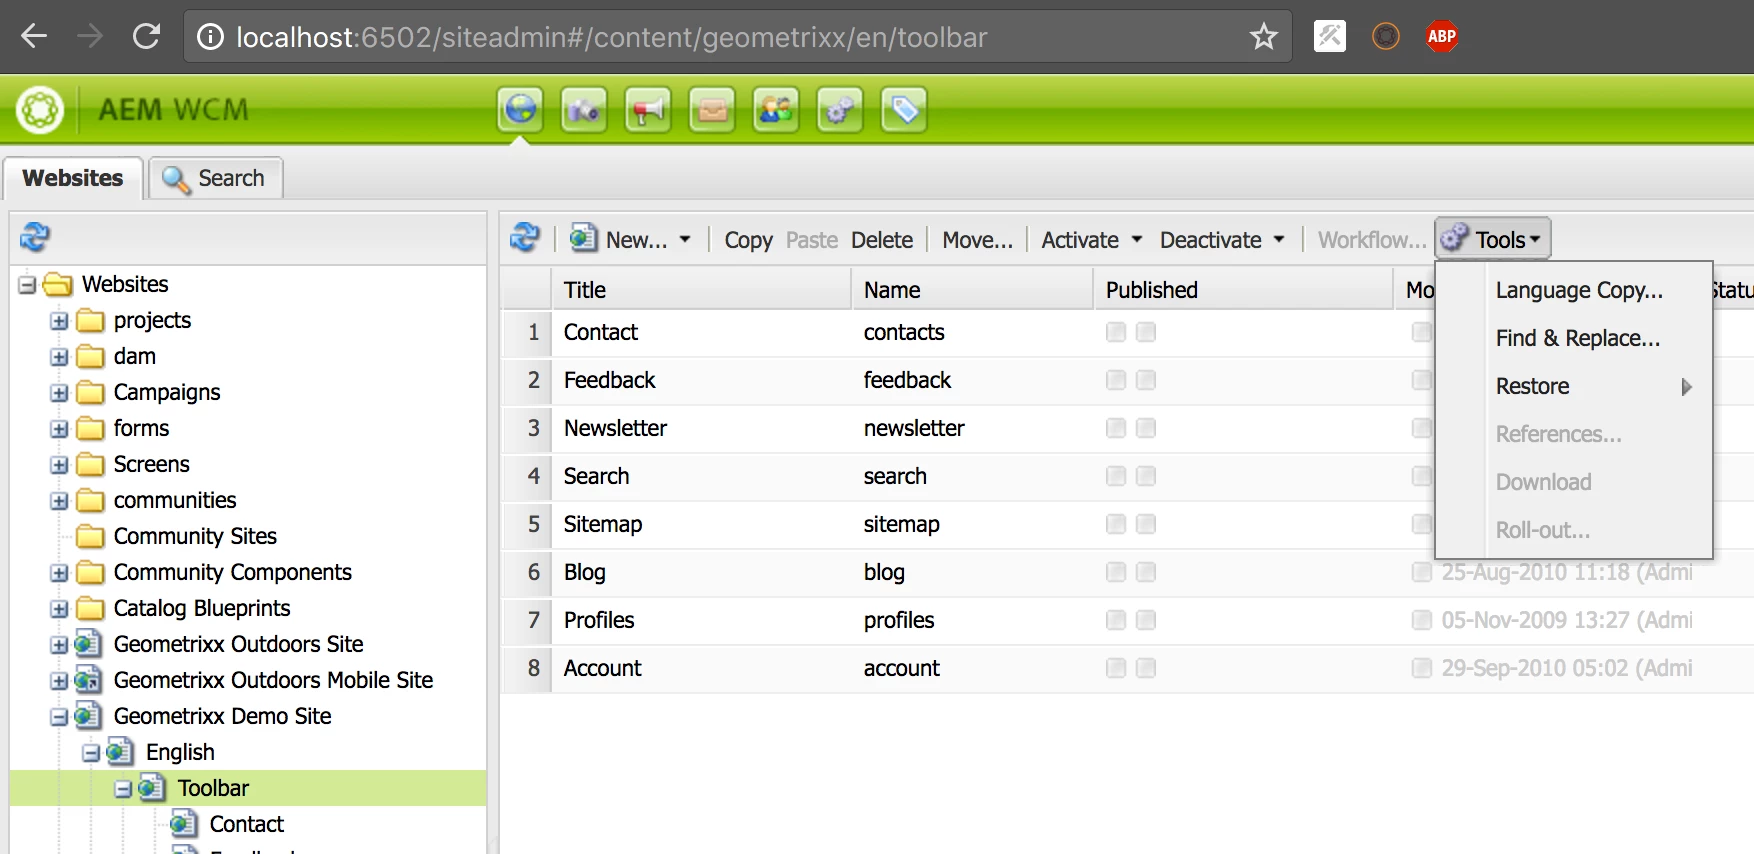Click first published indicator in Blog row

pos(1116,572)
